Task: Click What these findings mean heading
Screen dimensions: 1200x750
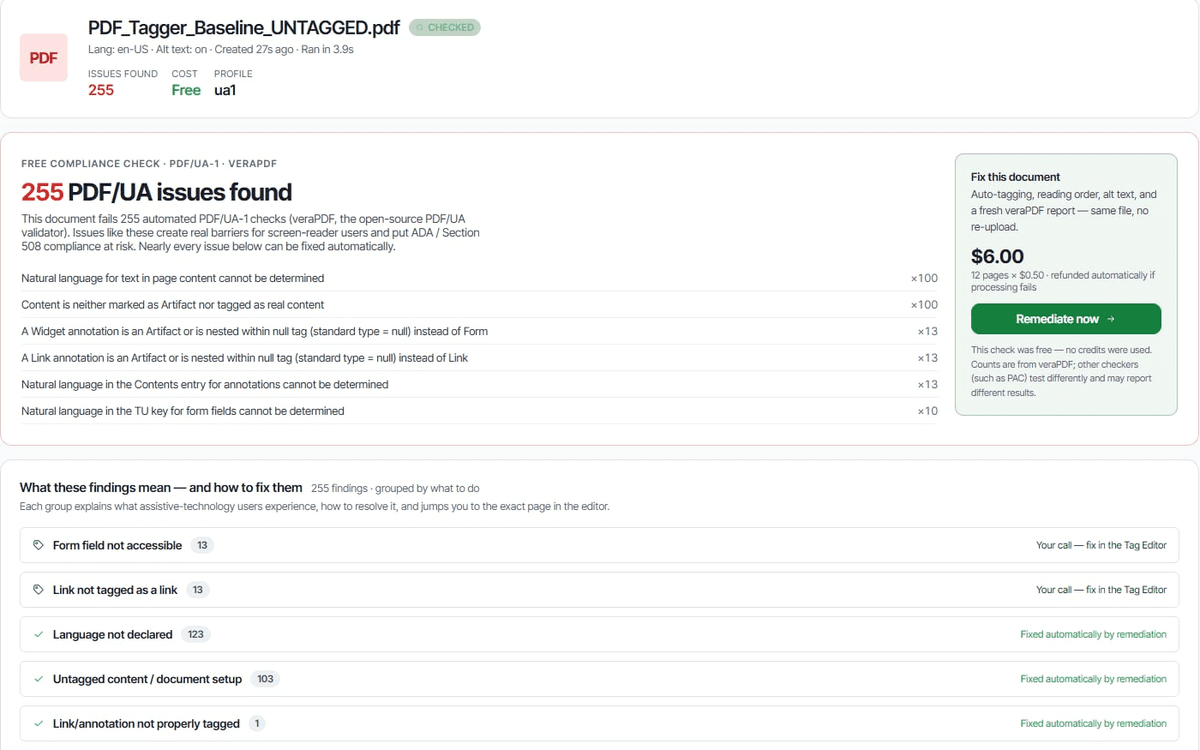Action: click(161, 488)
